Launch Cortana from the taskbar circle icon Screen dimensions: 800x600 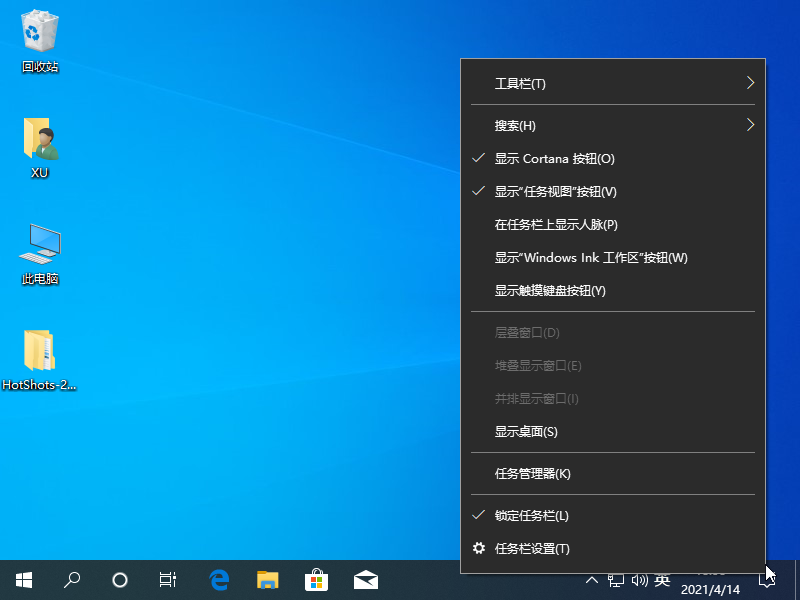pyautogui.click(x=119, y=579)
